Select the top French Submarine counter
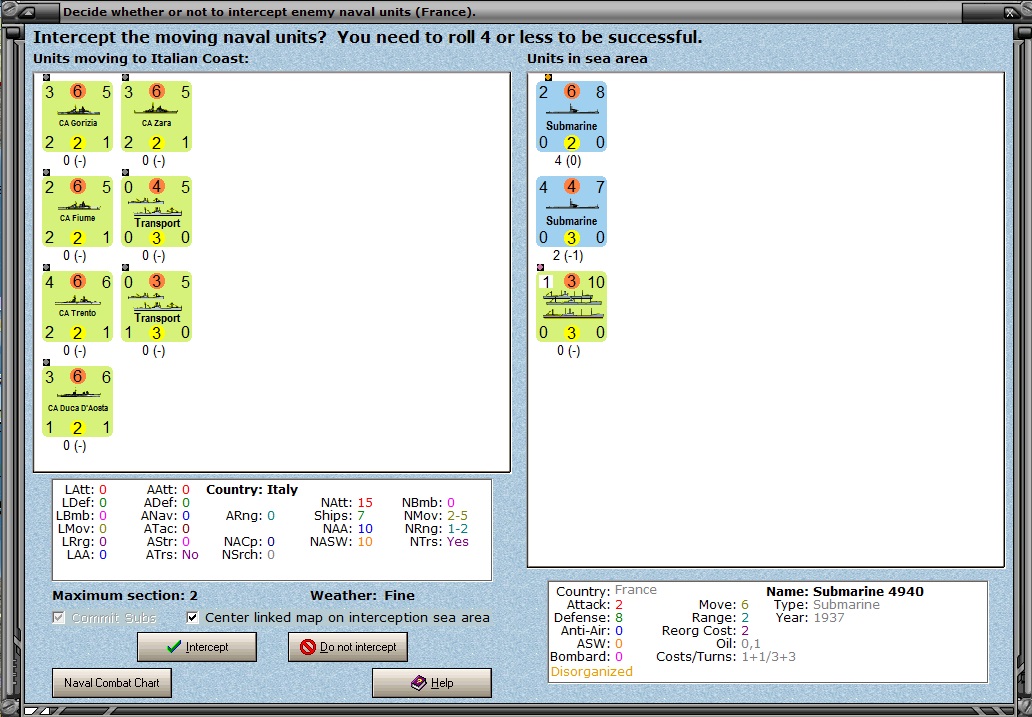 click(571, 117)
